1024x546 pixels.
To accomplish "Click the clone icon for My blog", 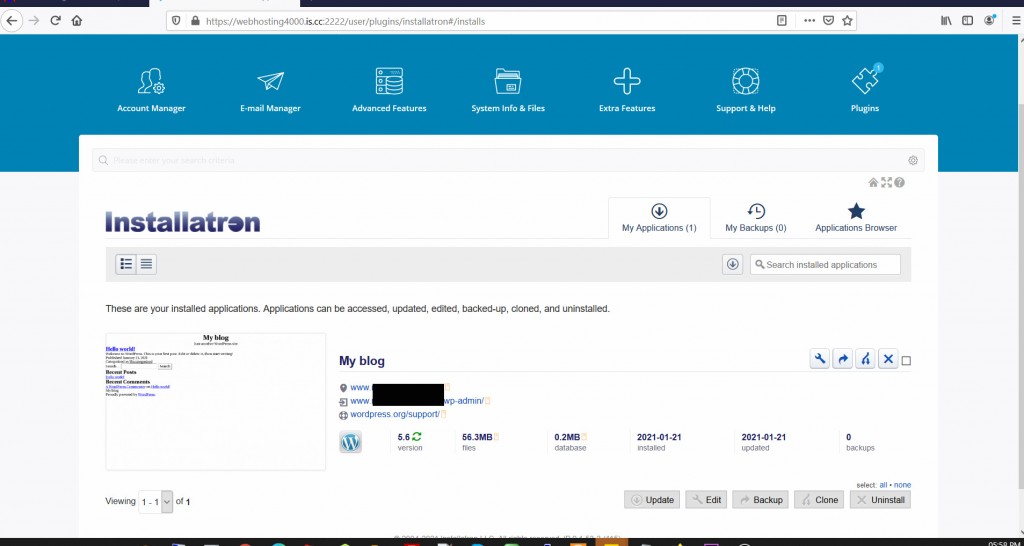I will pyautogui.click(x=865, y=359).
